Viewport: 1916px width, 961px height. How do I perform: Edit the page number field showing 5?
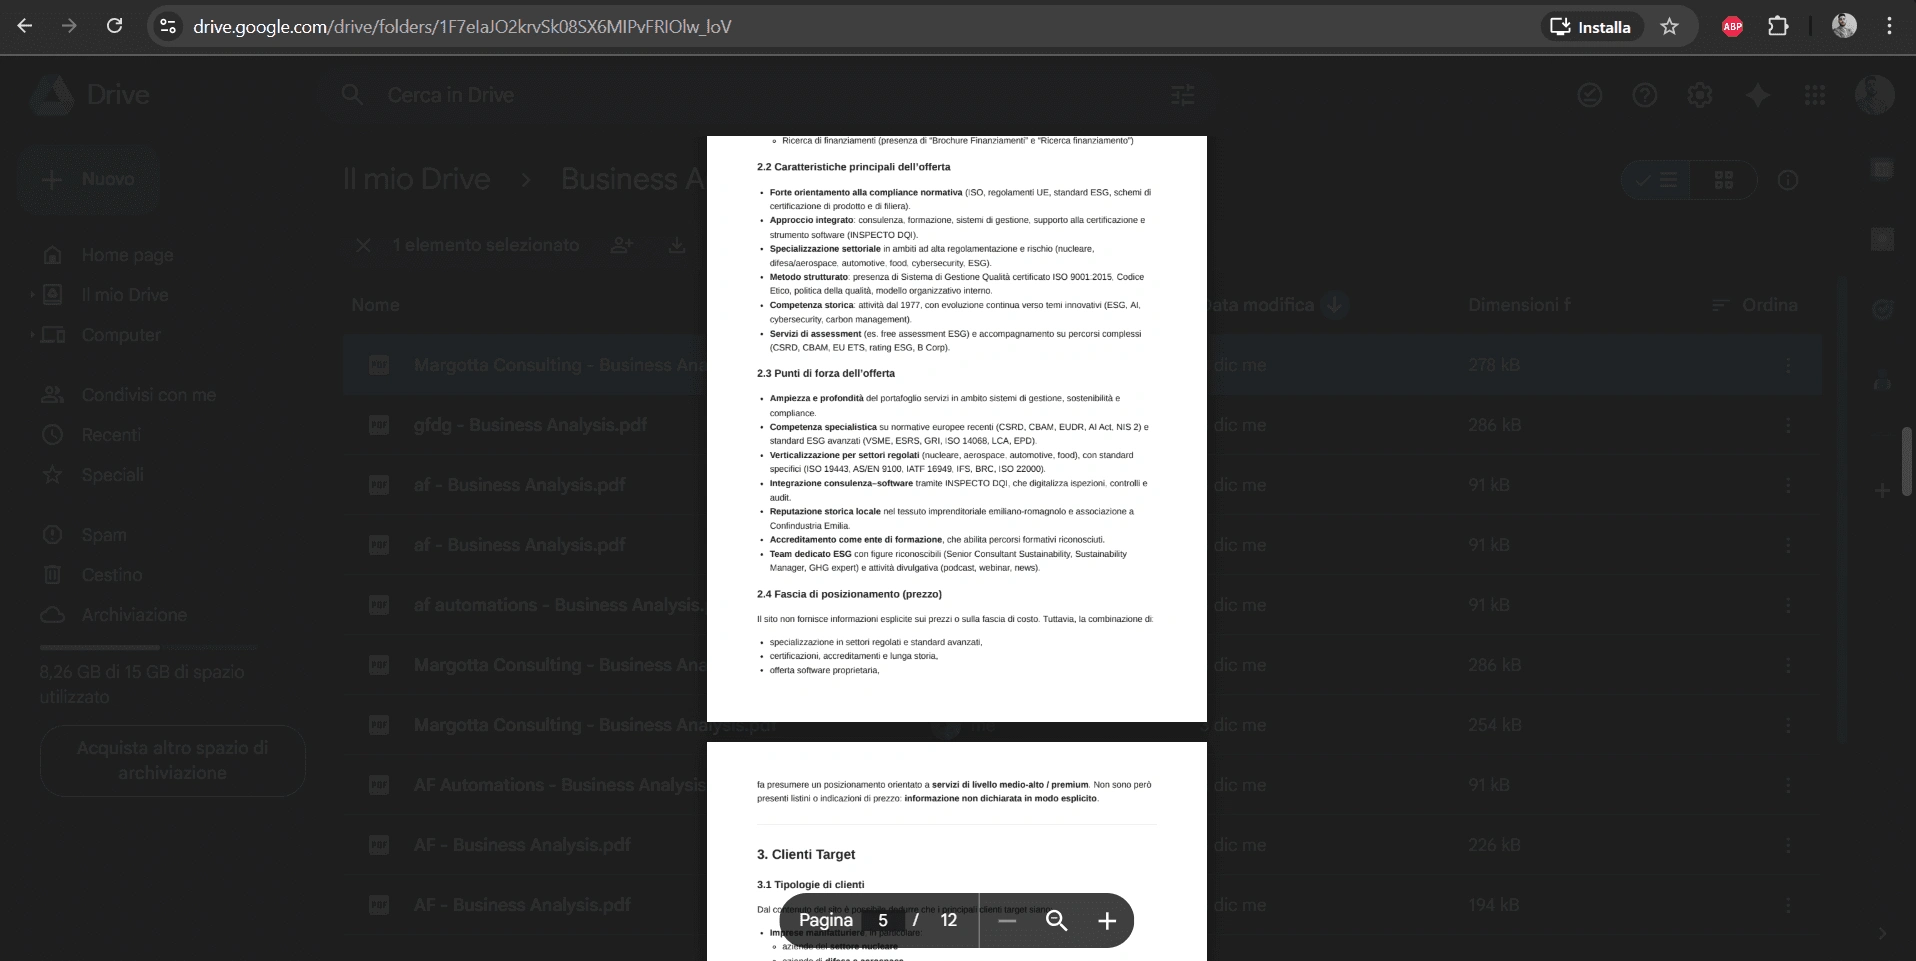coord(883,920)
